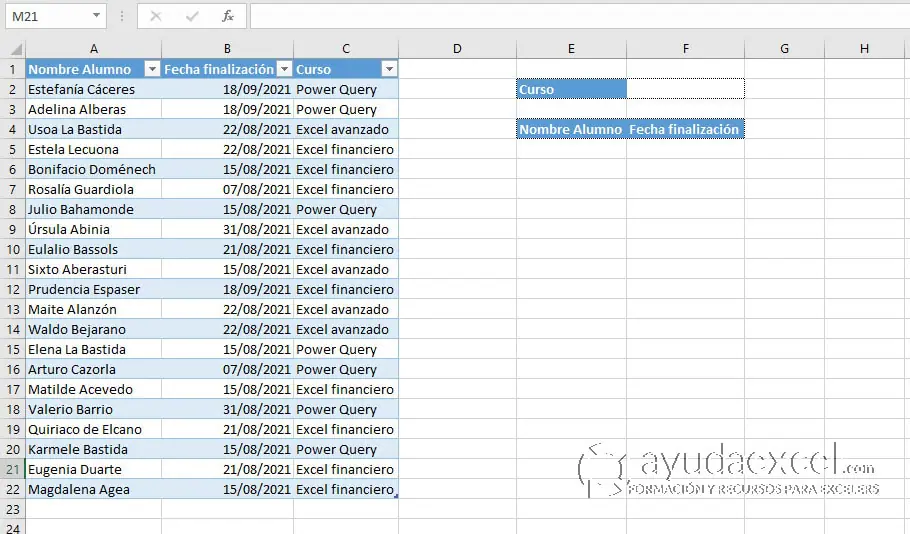Click cell containing Estefanía Cáceres

click(93, 89)
